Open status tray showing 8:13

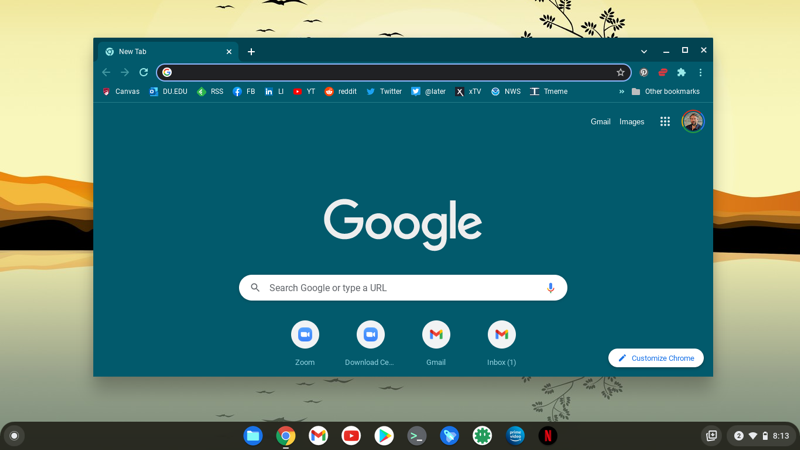click(762, 436)
